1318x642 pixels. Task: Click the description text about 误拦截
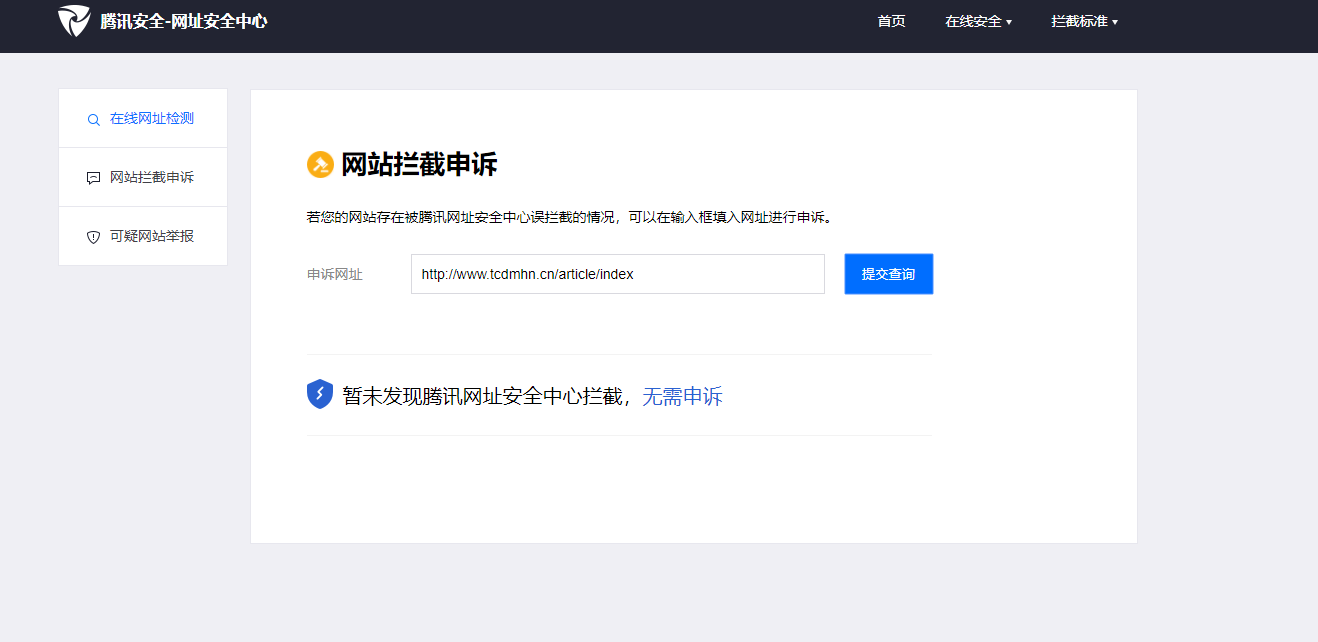(x=570, y=217)
